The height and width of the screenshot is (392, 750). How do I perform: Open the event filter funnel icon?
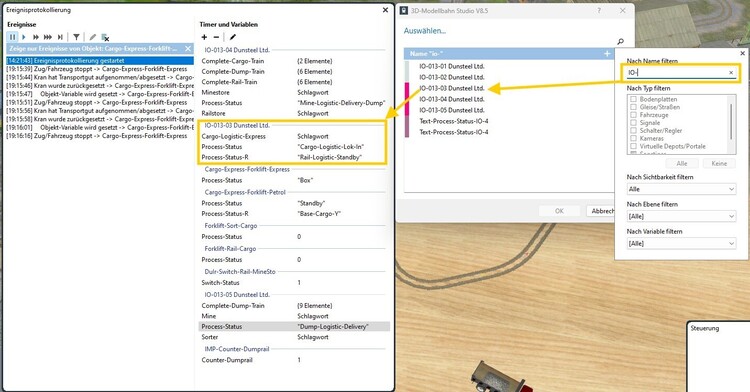(x=76, y=37)
